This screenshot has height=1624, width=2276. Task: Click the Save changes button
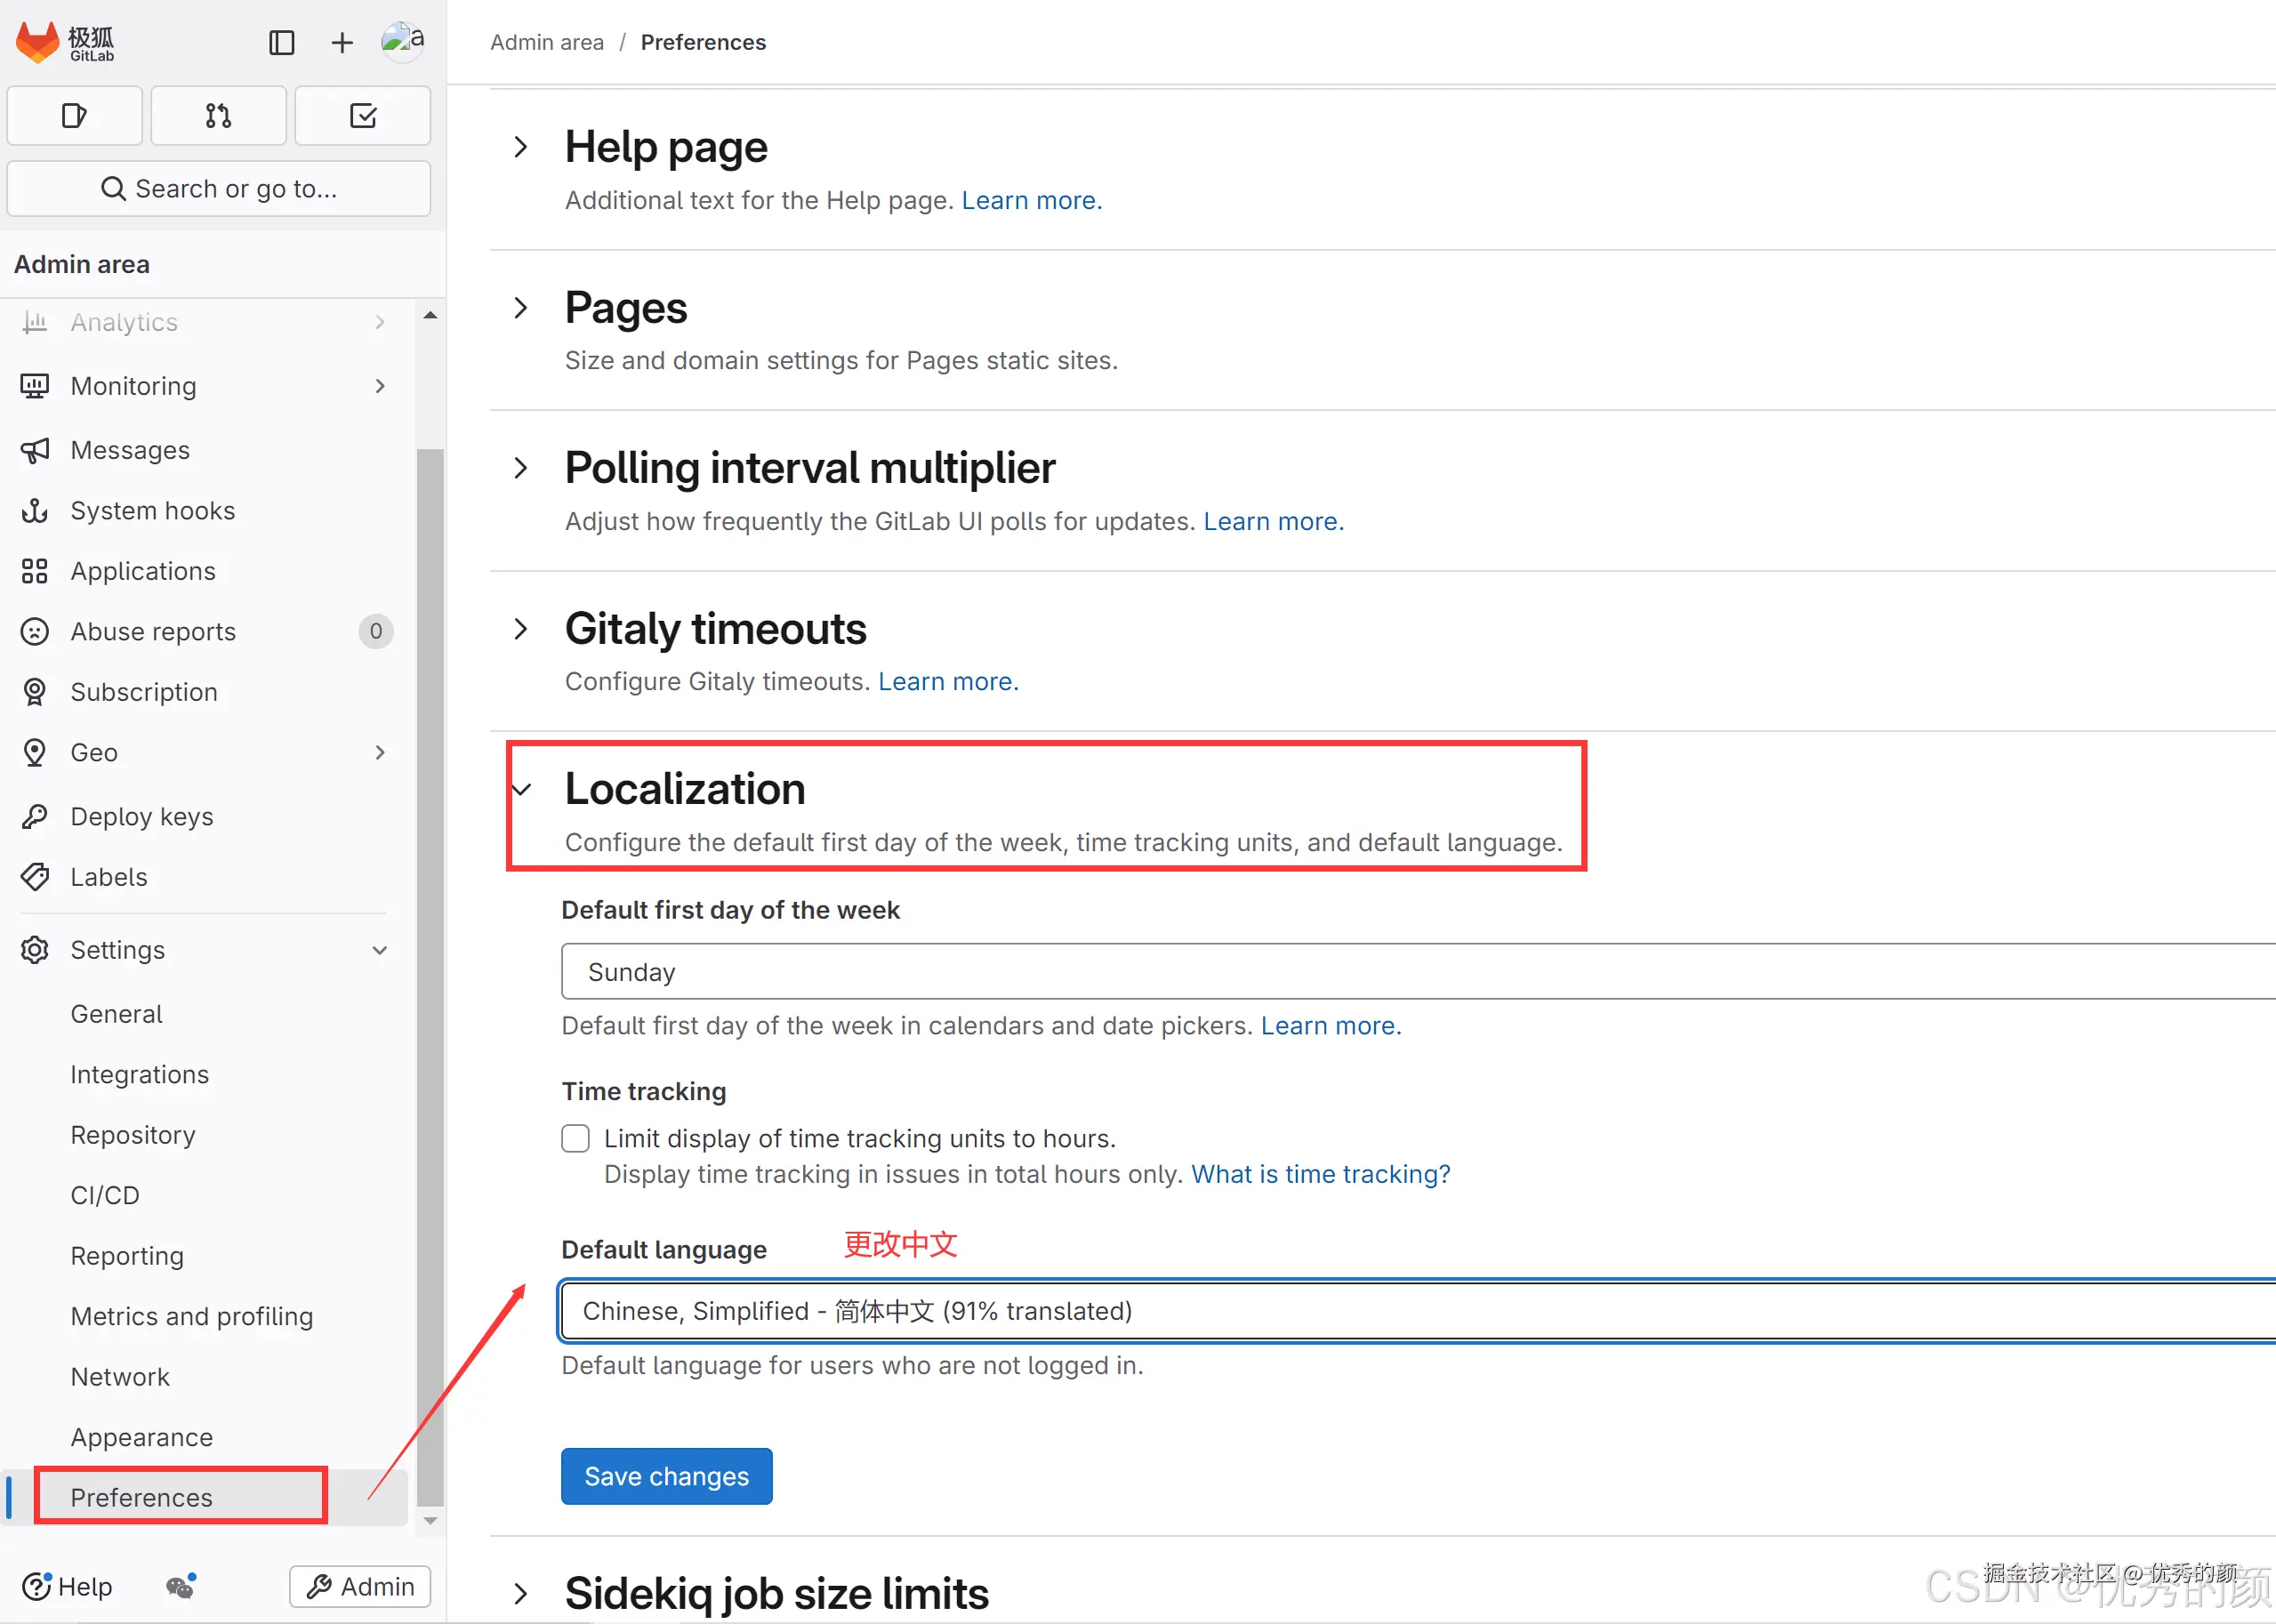coord(666,1476)
